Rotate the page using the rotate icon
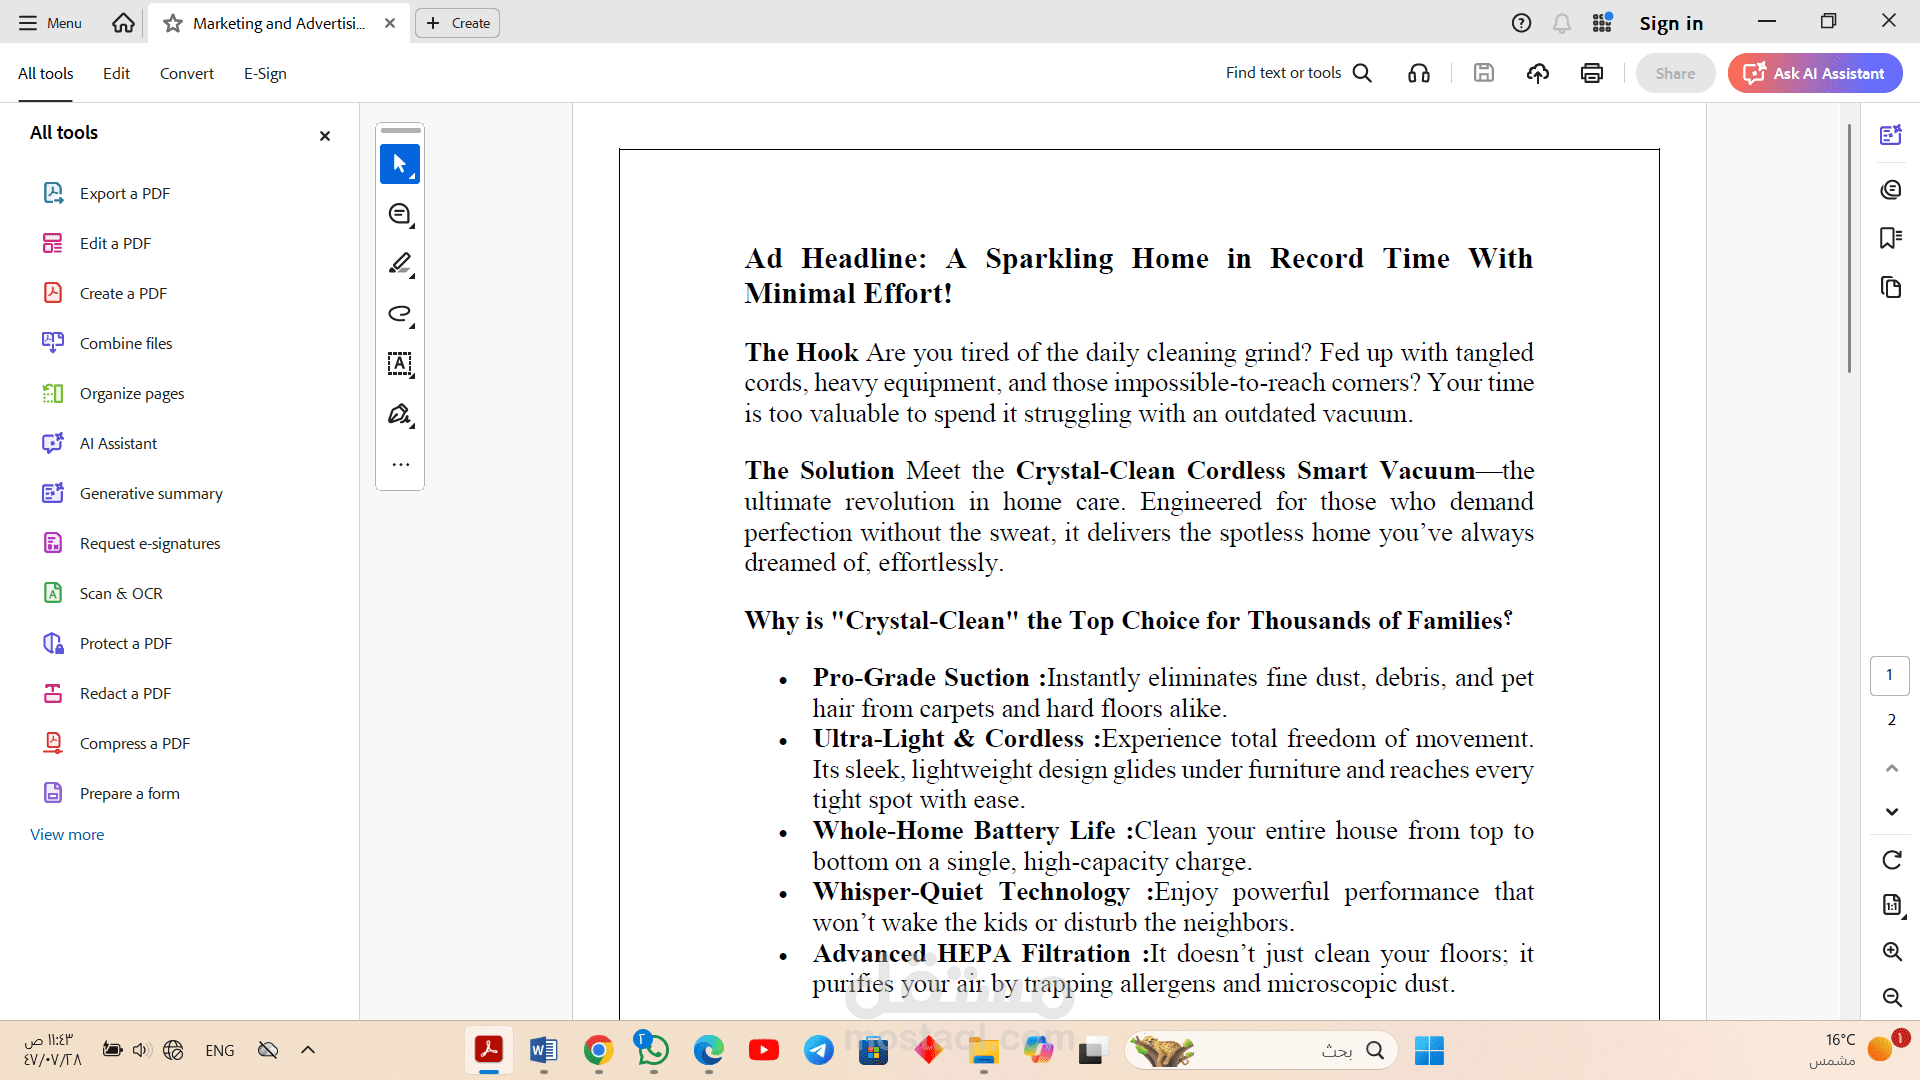The height and width of the screenshot is (1080, 1920). click(1891, 860)
